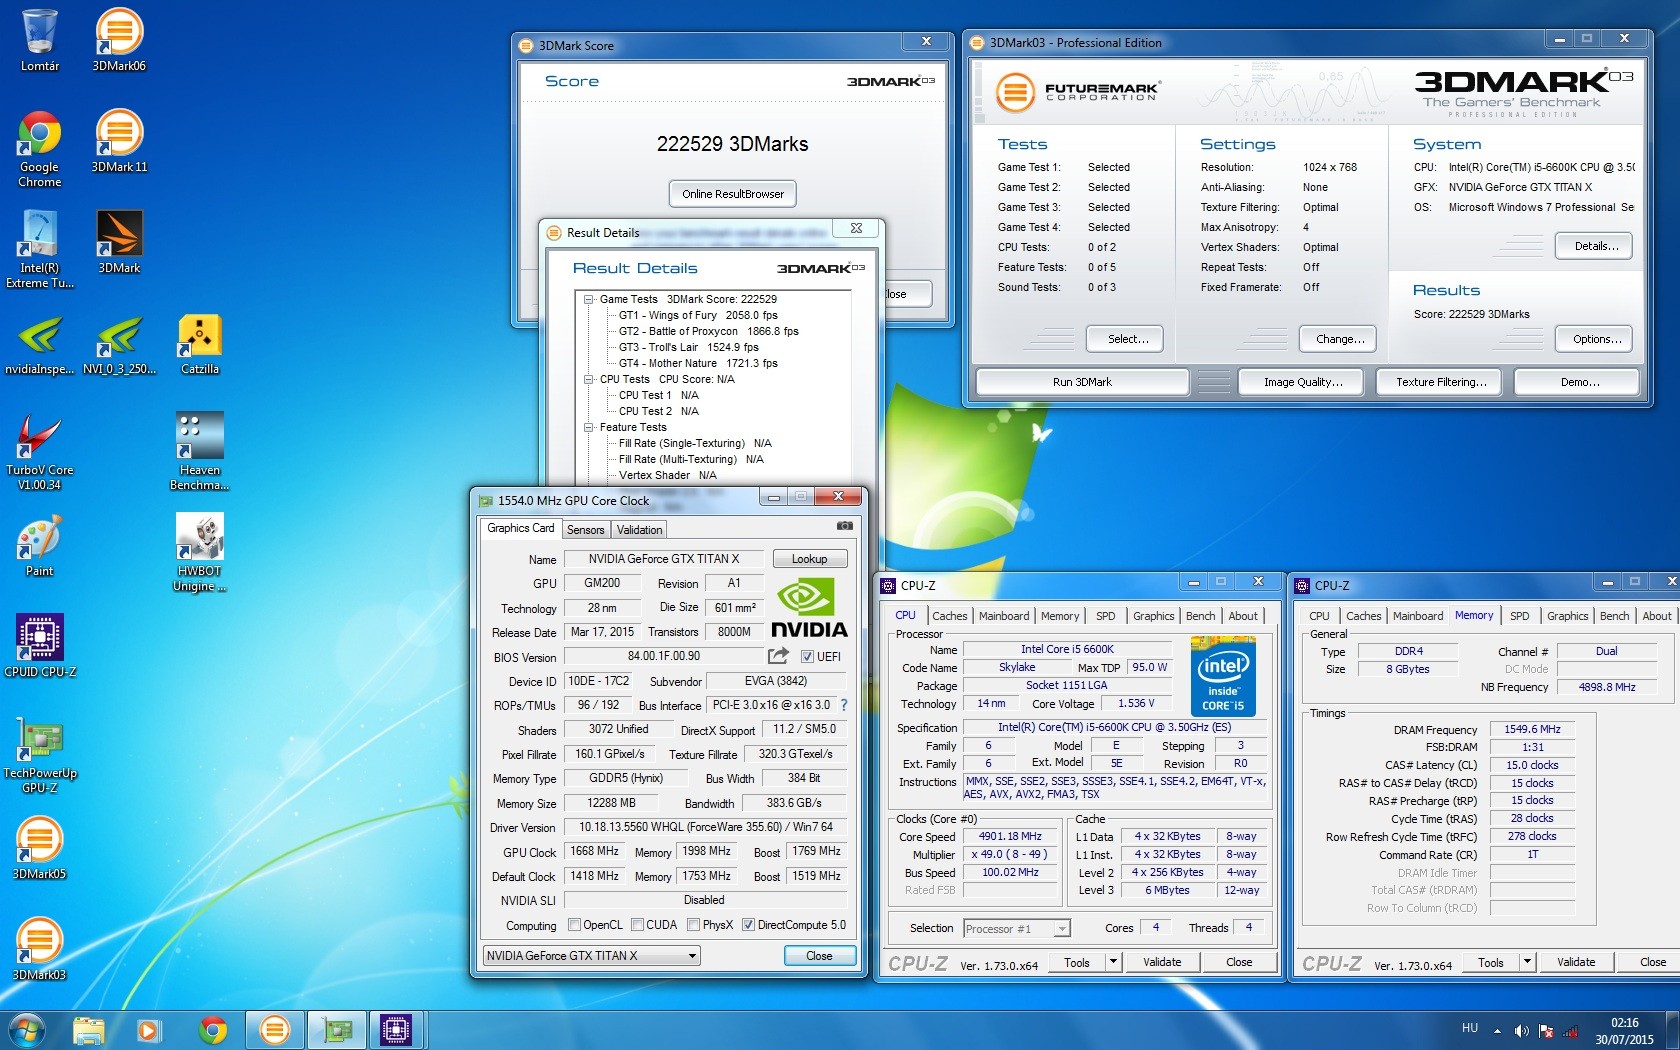Click the Options... results button
Image resolution: width=1680 pixels, height=1050 pixels.
click(x=1596, y=339)
